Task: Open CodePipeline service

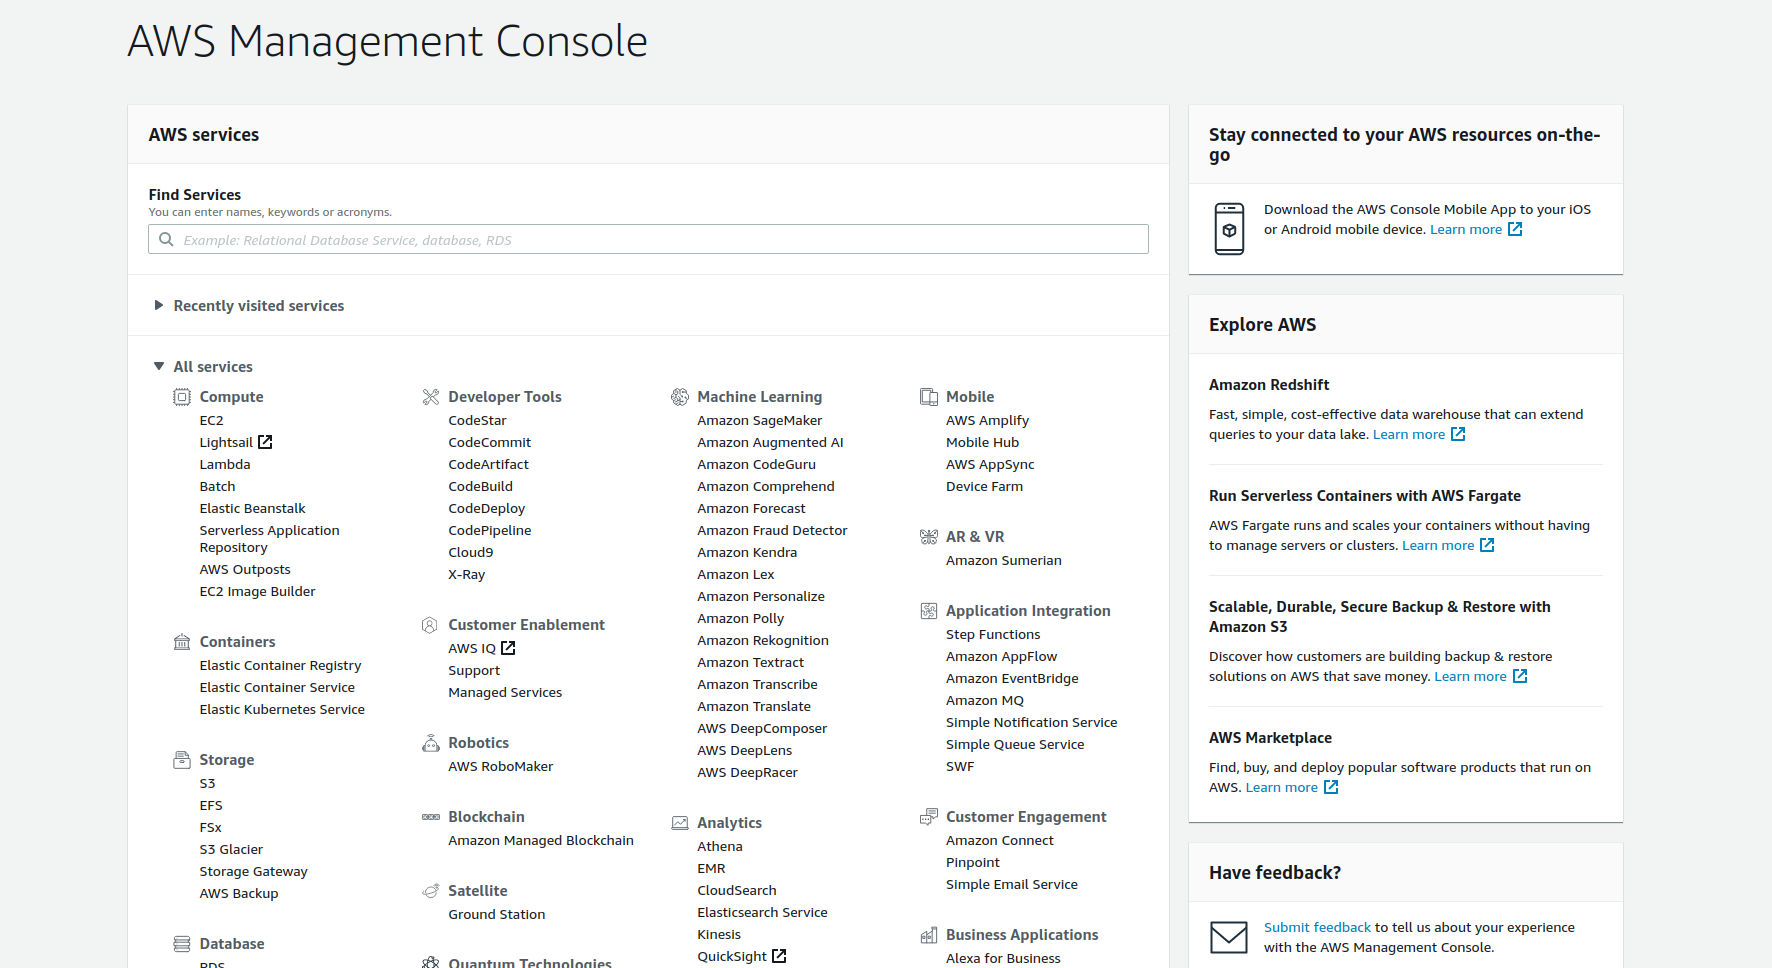Action: tap(490, 531)
